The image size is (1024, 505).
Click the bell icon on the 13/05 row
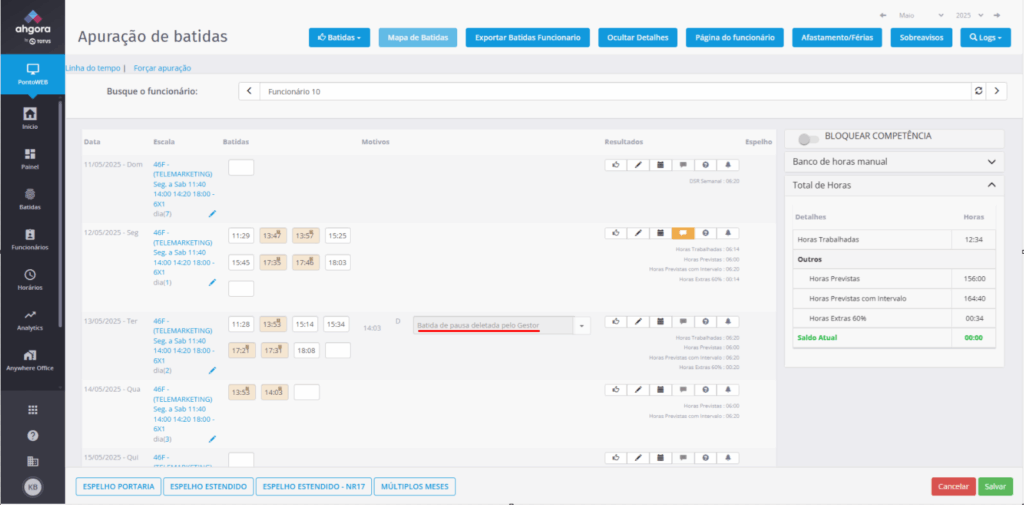(728, 322)
